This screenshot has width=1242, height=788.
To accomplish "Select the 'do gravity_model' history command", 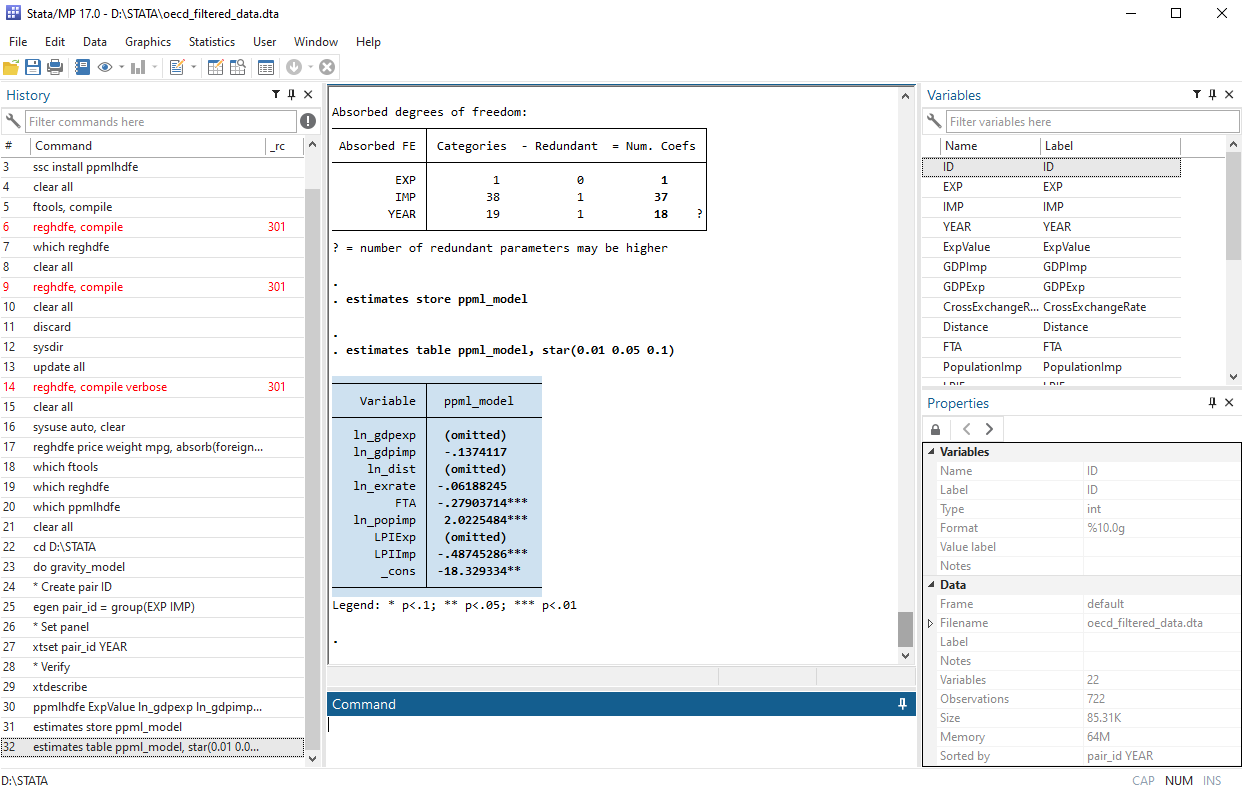I will [79, 567].
